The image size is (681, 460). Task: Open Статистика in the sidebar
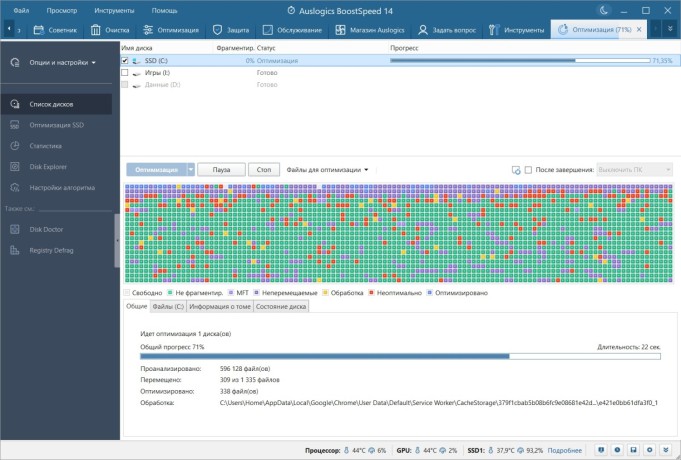click(46, 146)
